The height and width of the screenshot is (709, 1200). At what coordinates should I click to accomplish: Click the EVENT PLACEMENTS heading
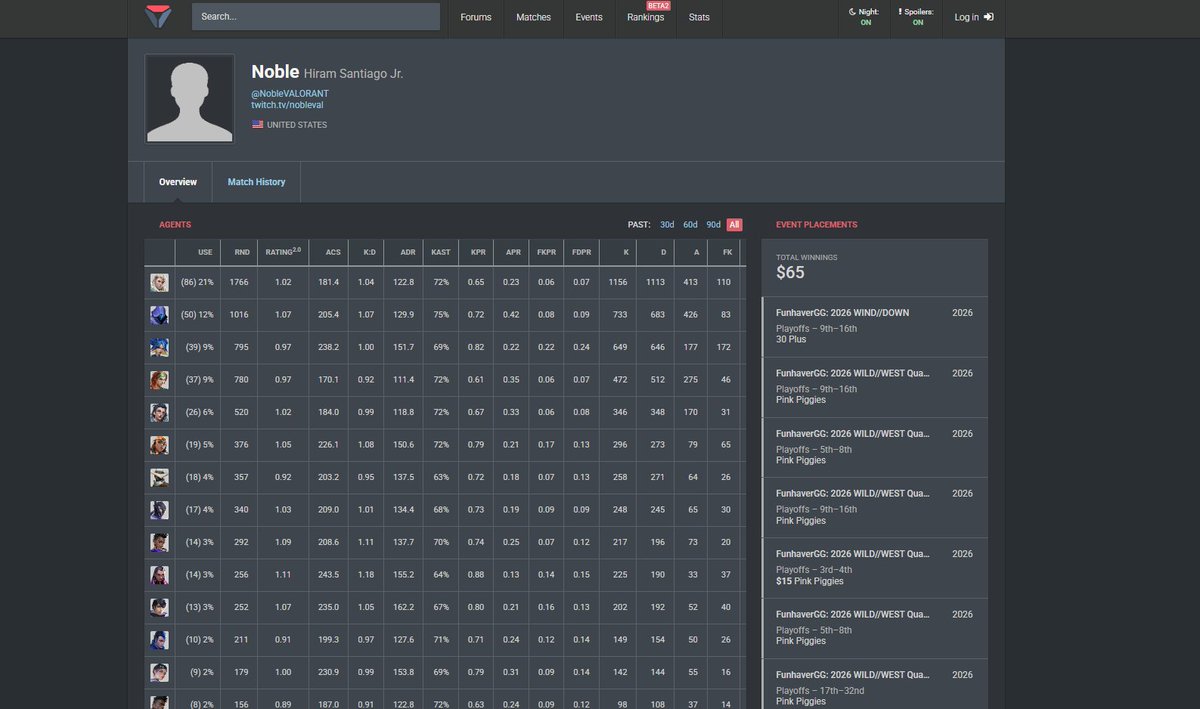pos(816,225)
